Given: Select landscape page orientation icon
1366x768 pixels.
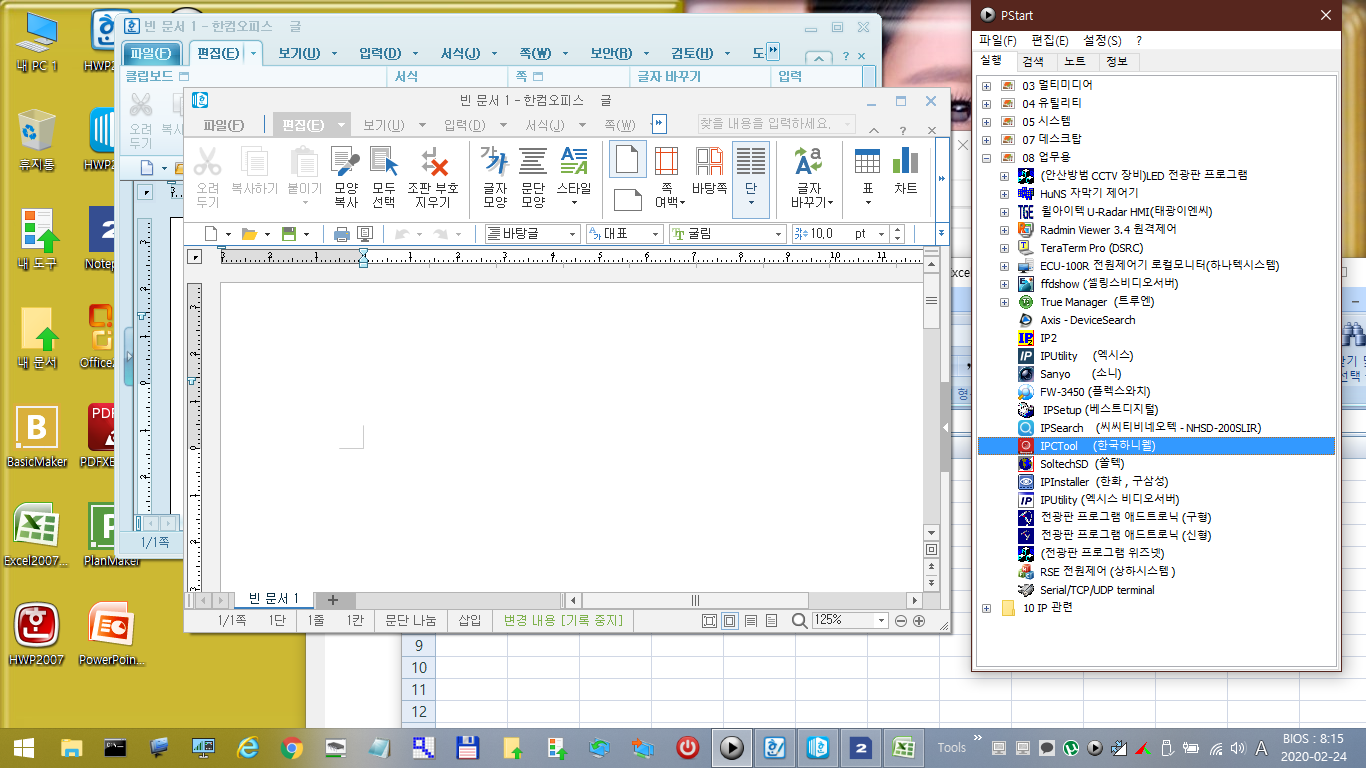Looking at the screenshot, I should (627, 199).
